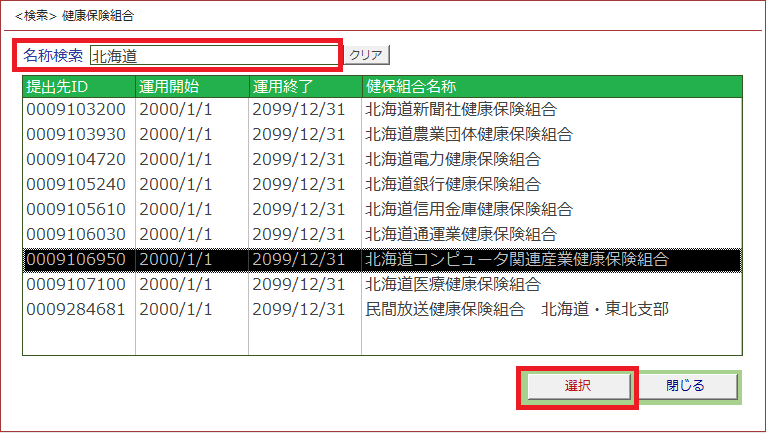This screenshot has height=433, width=766.
Task: Click the 運用開始 column header
Action: 191,86
